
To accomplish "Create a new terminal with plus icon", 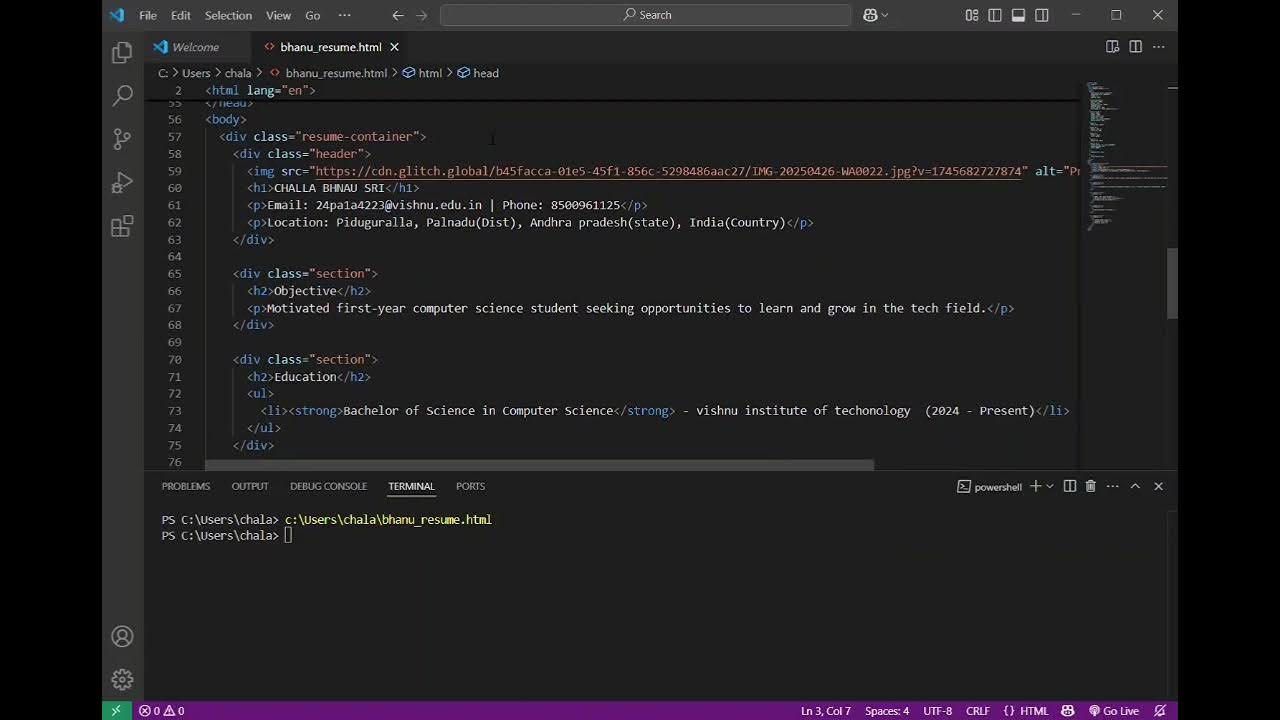I will coord(1036,486).
